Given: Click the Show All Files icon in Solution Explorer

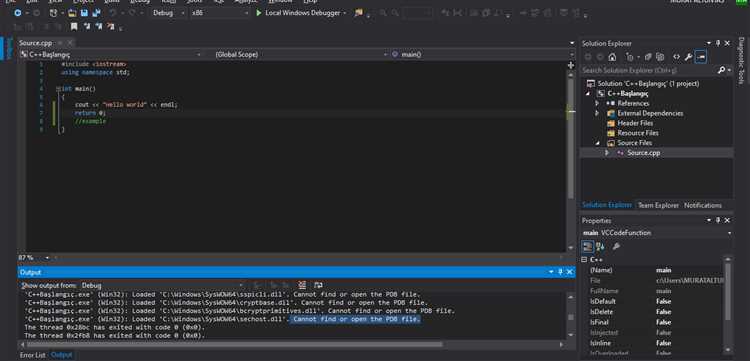Looking at the screenshot, I should pyautogui.click(x=660, y=57).
